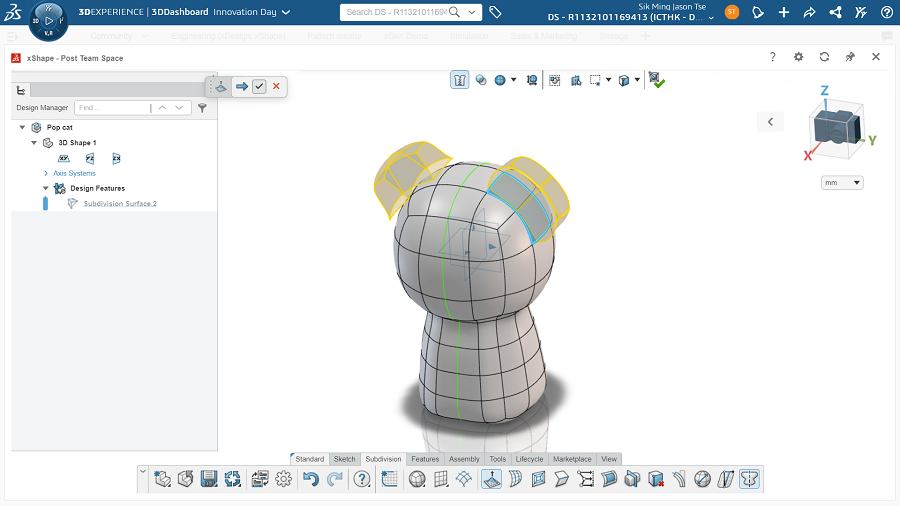Open the mm units dropdown

[842, 183]
